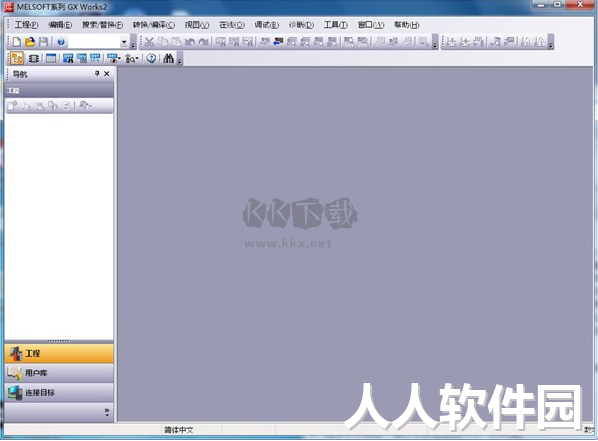Click the blue help question-mark icon

click(x=61, y=42)
